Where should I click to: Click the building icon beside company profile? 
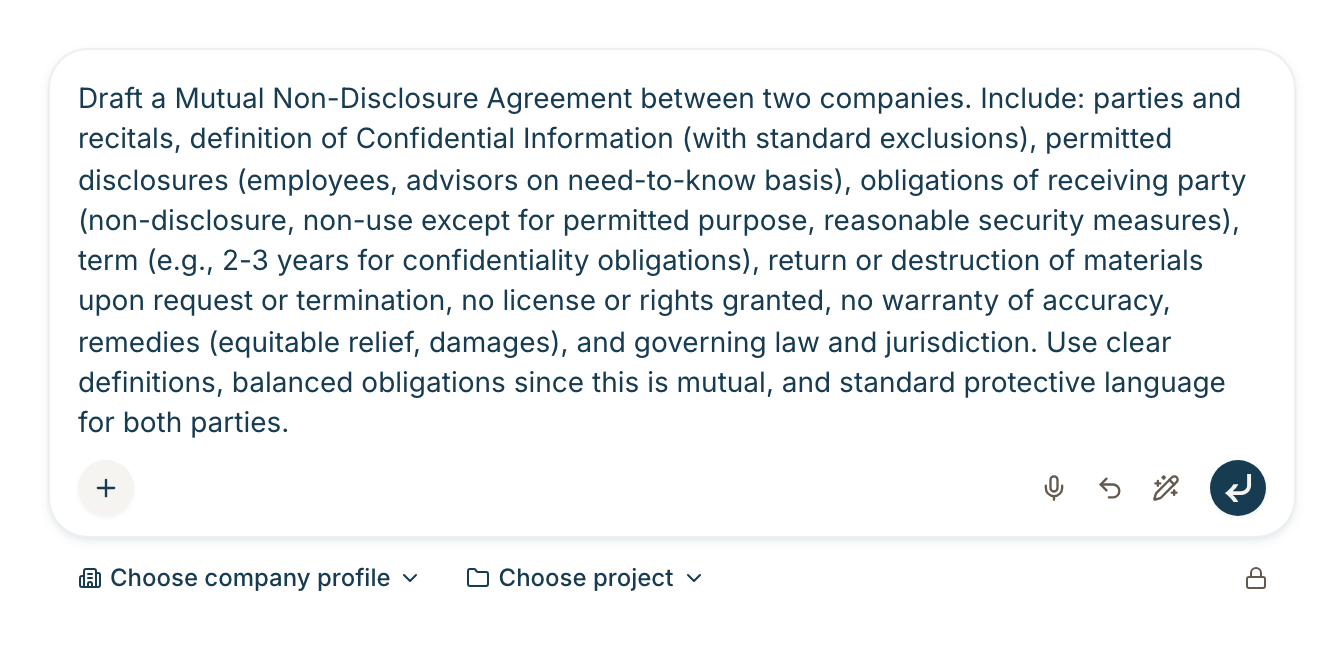click(90, 578)
